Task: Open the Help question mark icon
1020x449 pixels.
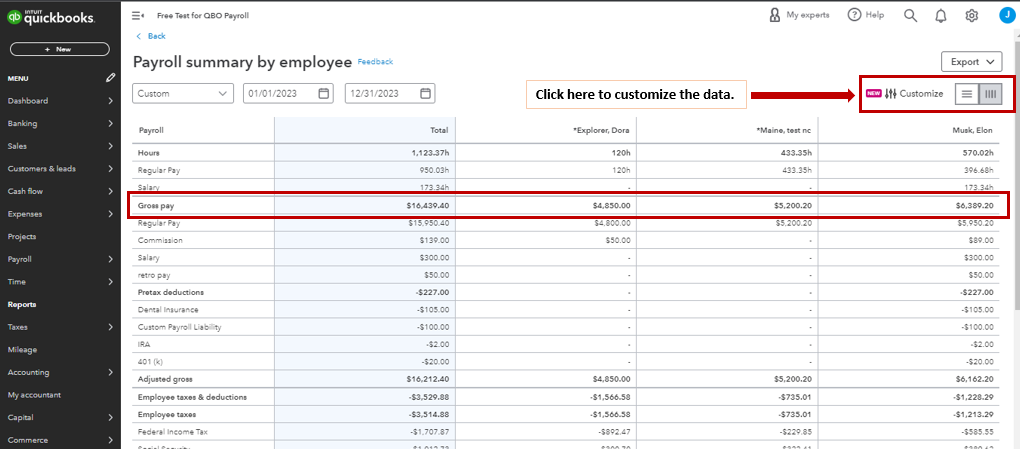Action: [x=854, y=15]
